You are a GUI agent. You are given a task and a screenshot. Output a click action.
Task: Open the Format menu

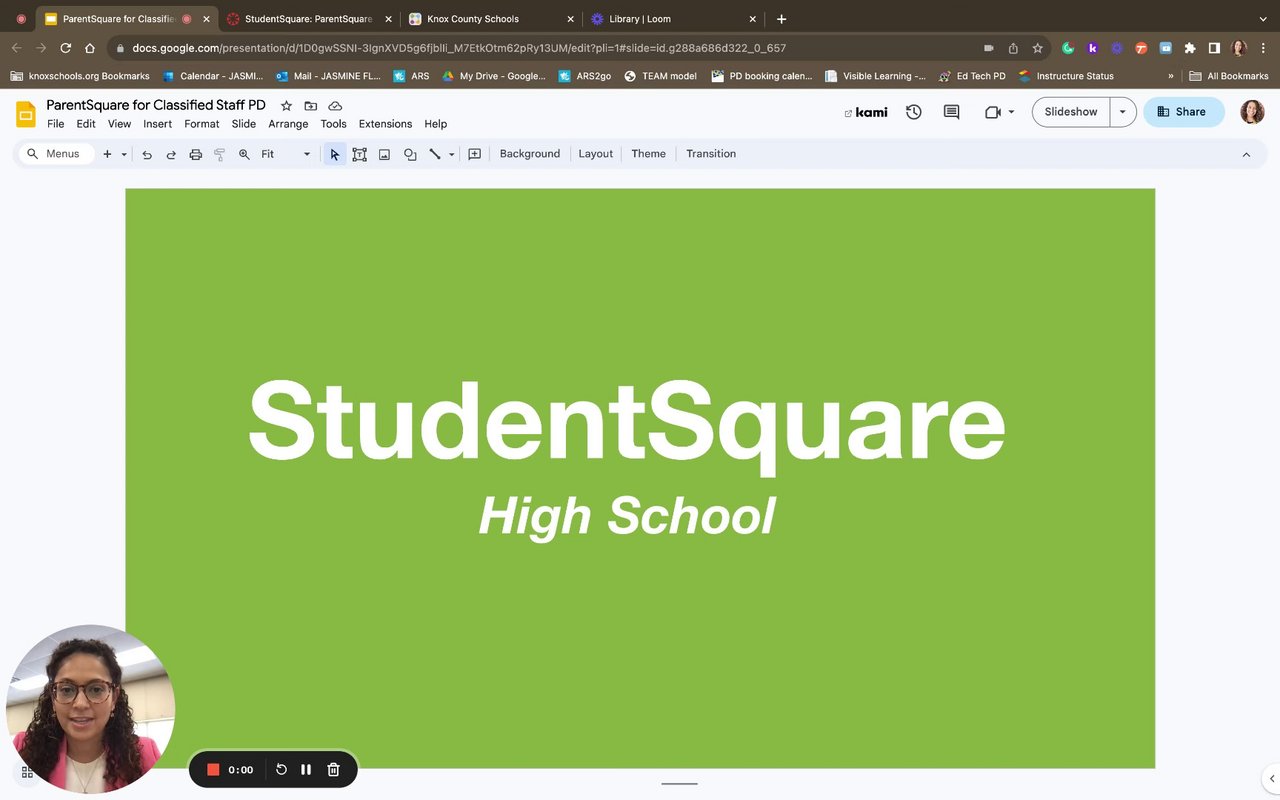tap(202, 124)
